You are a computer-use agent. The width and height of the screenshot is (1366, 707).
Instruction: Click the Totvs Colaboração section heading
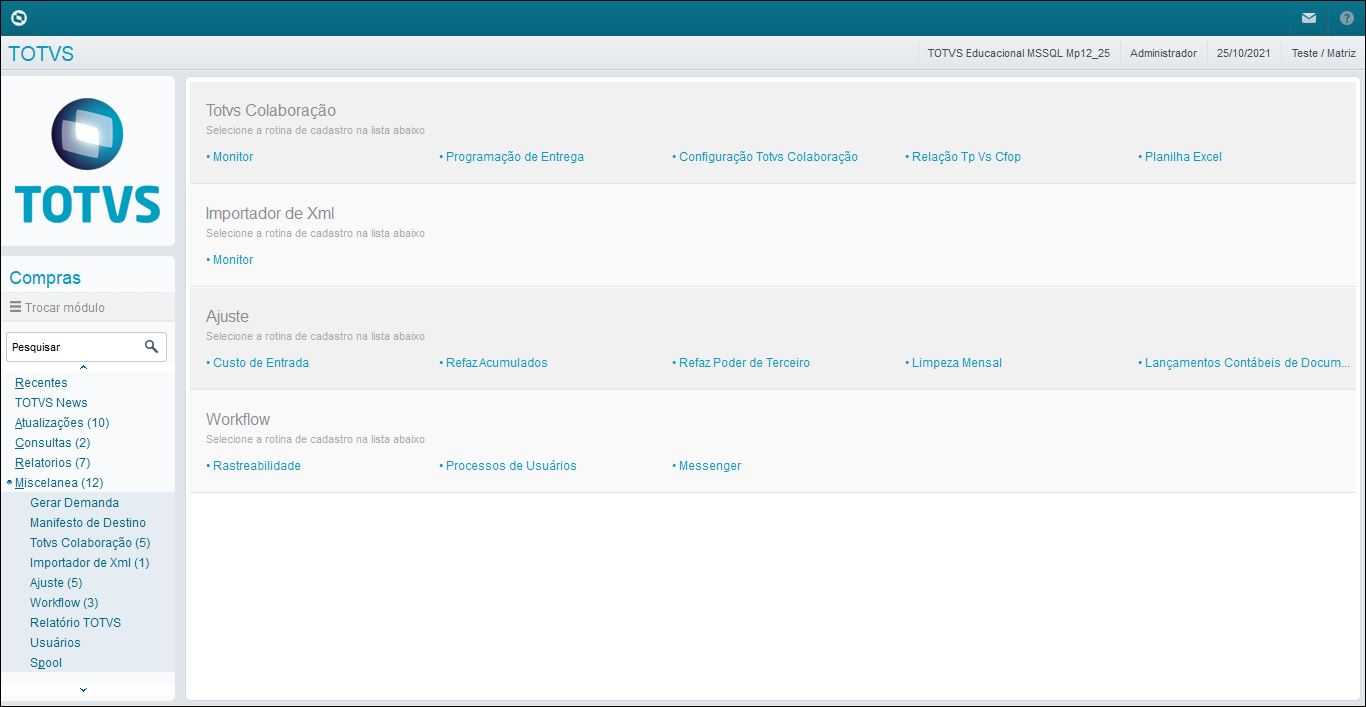click(271, 111)
